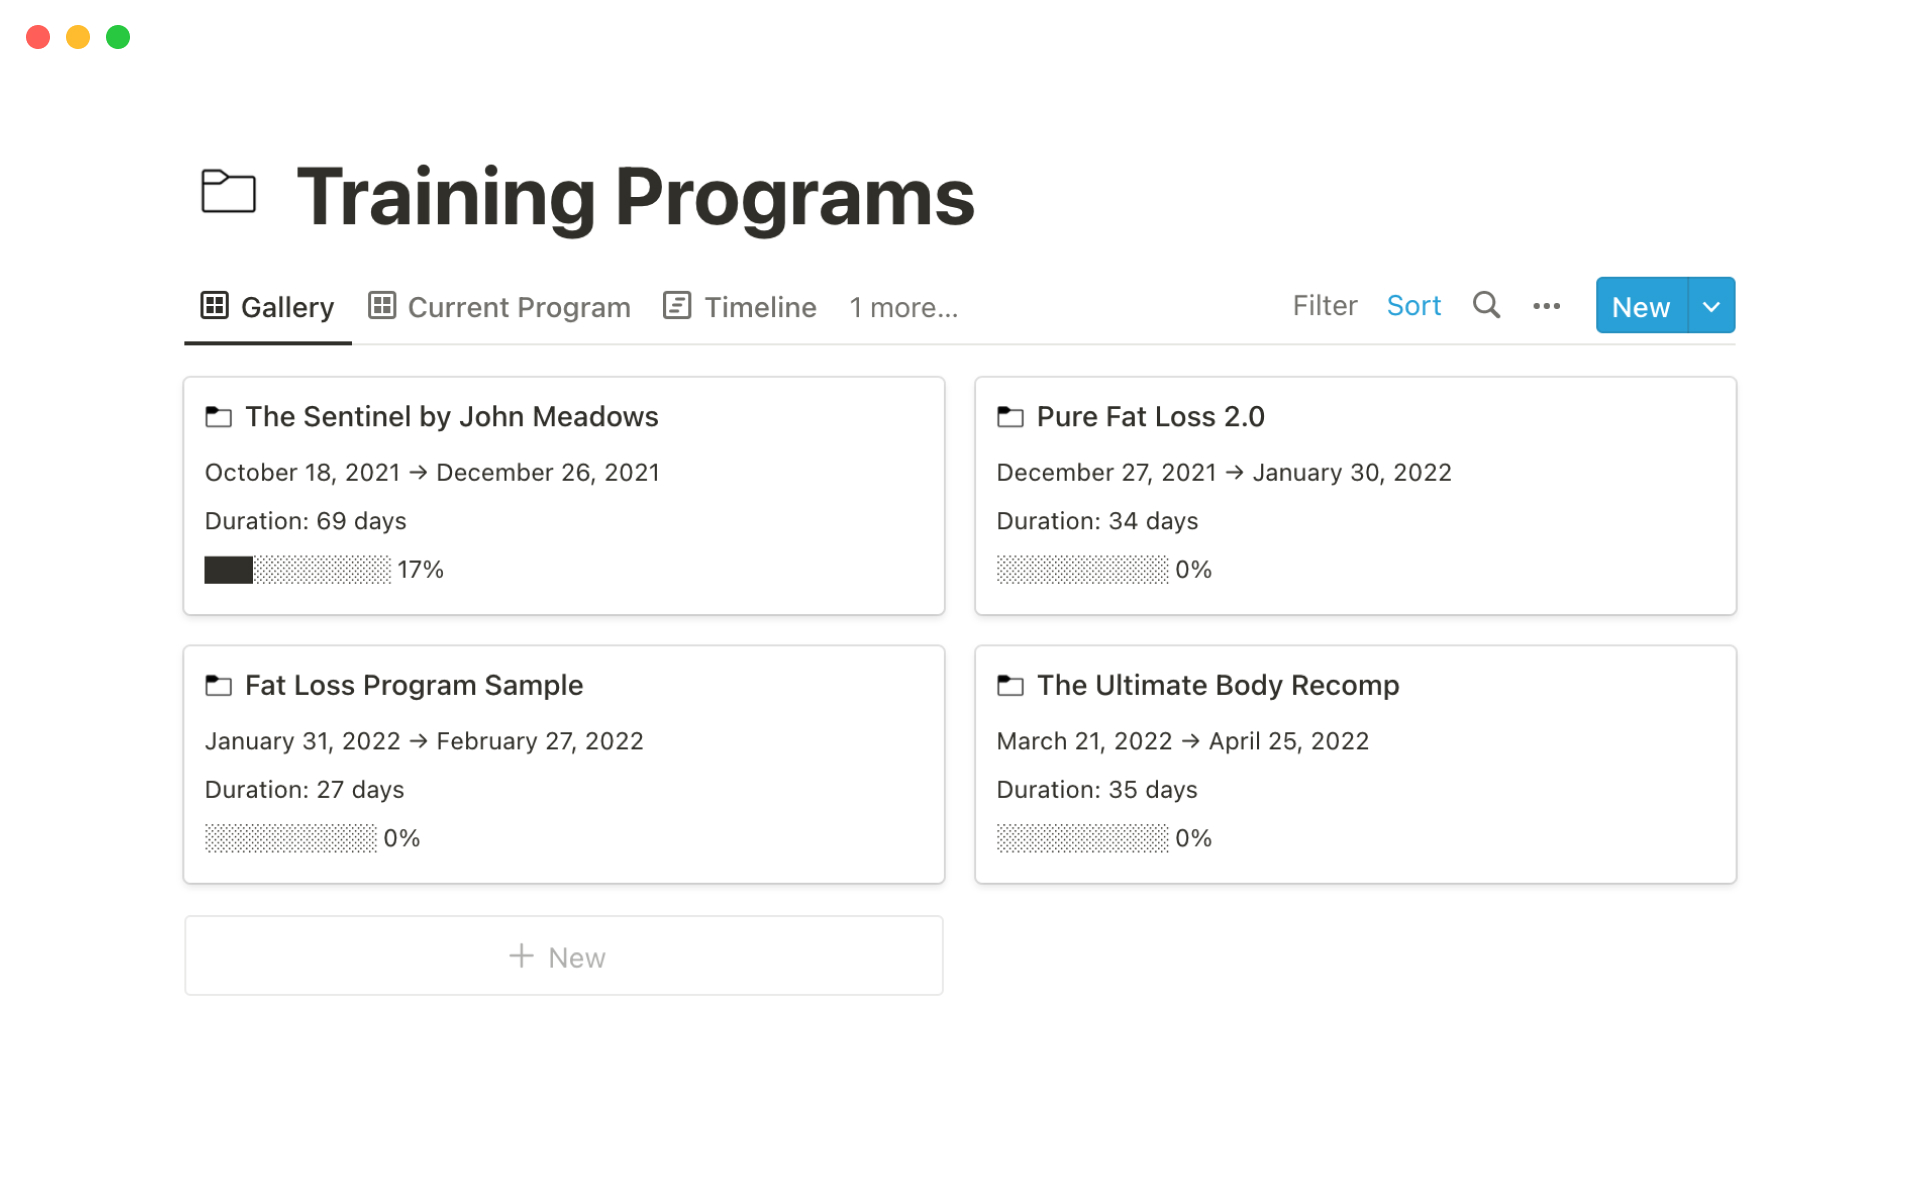
Task: Click folder icon on Ultimate Body Recomp card
Action: click(1010, 685)
